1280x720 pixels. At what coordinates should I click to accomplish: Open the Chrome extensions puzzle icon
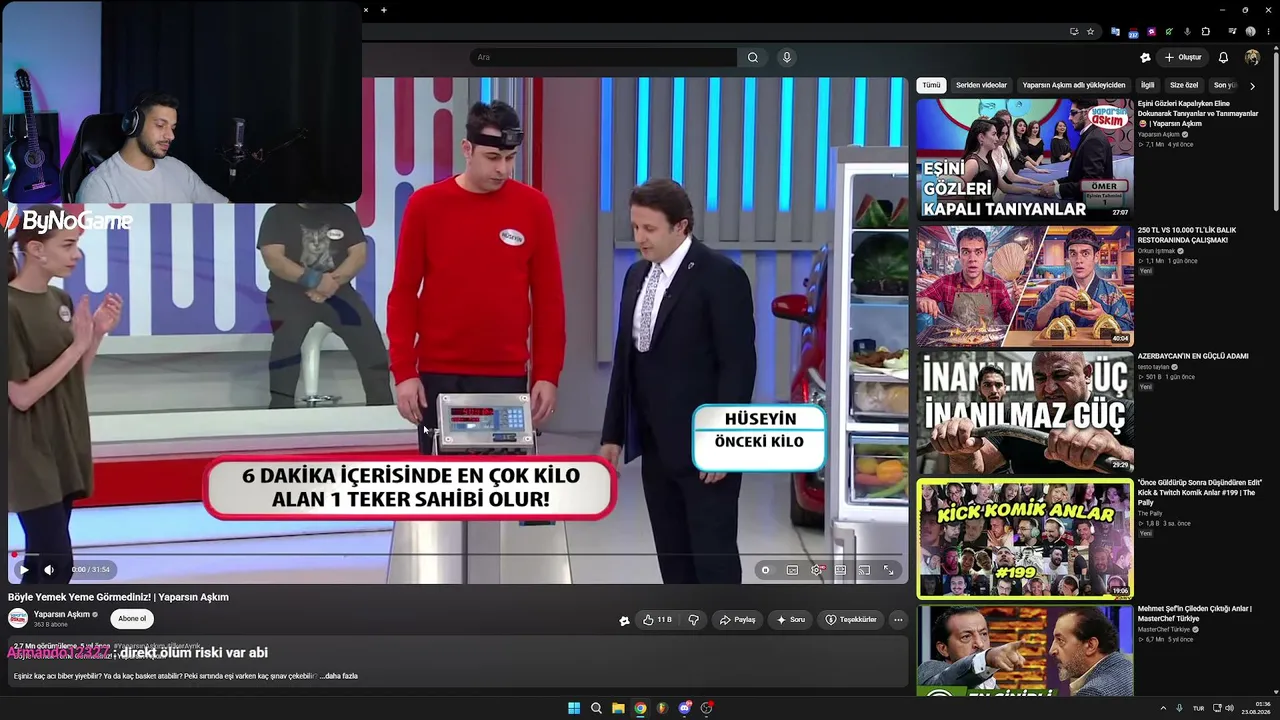(x=1206, y=31)
